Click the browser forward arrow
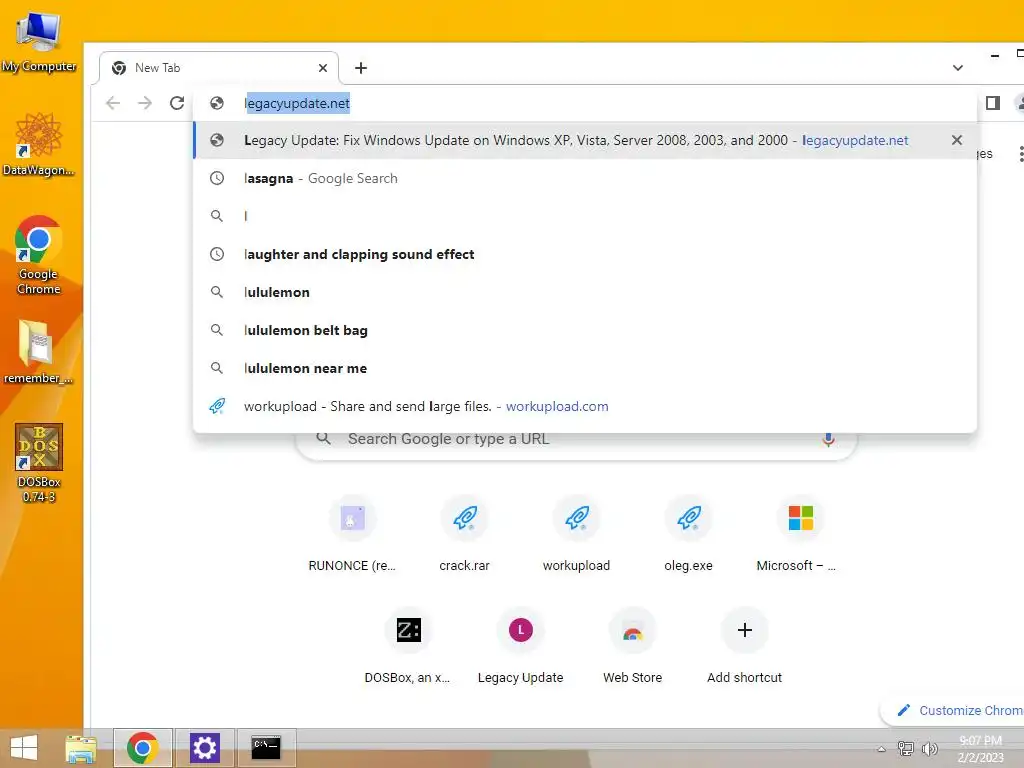Screen dimensions: 1024x768 click(145, 103)
